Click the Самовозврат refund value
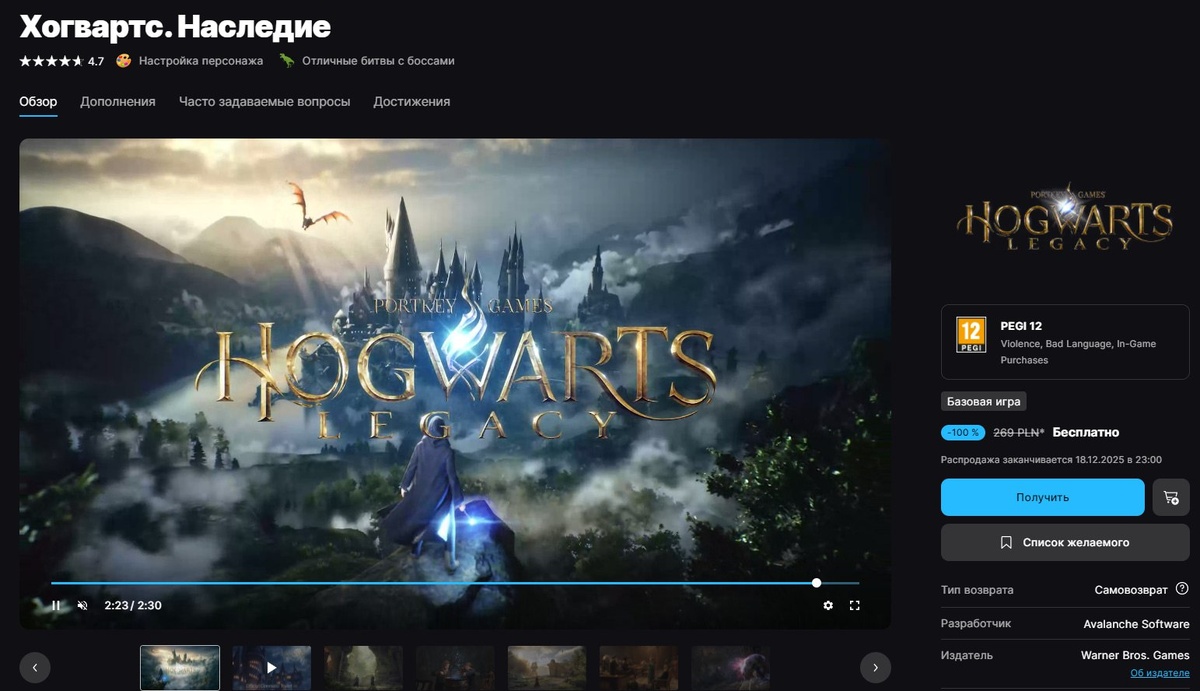The width and height of the screenshot is (1200, 691). [x=1131, y=590]
